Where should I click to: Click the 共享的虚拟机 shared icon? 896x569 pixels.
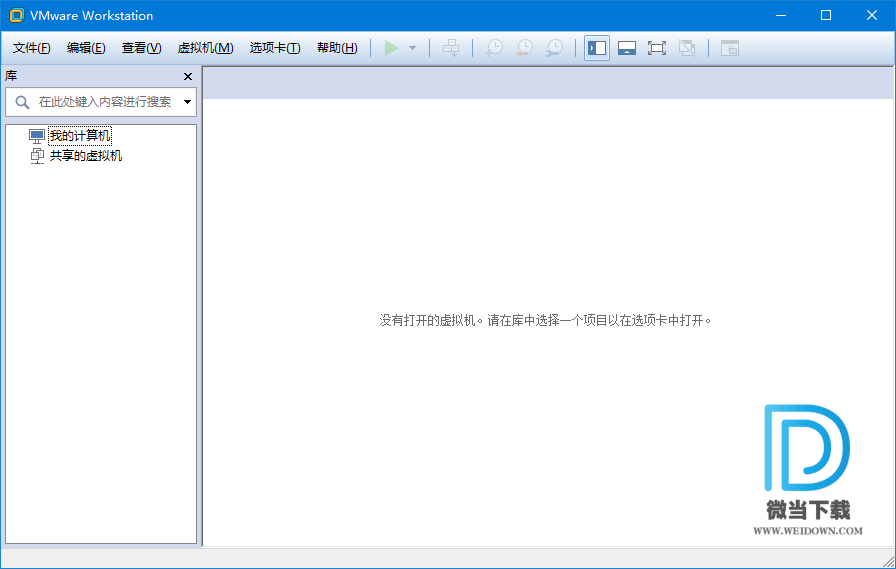click(37, 155)
